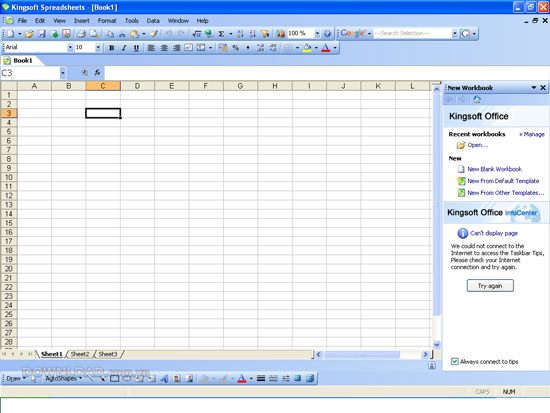Switch to Sheet3 tab

tap(108, 354)
